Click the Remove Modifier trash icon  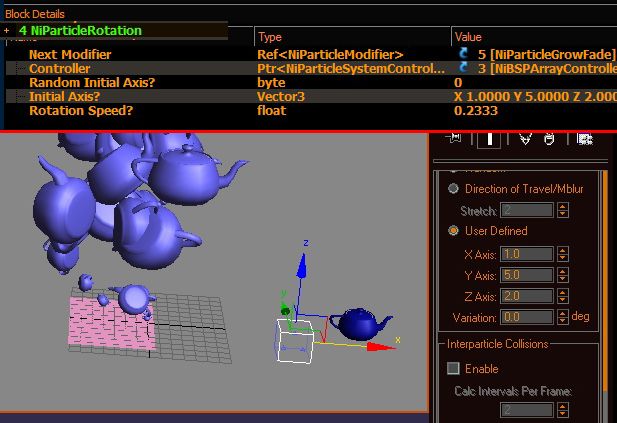(x=549, y=139)
